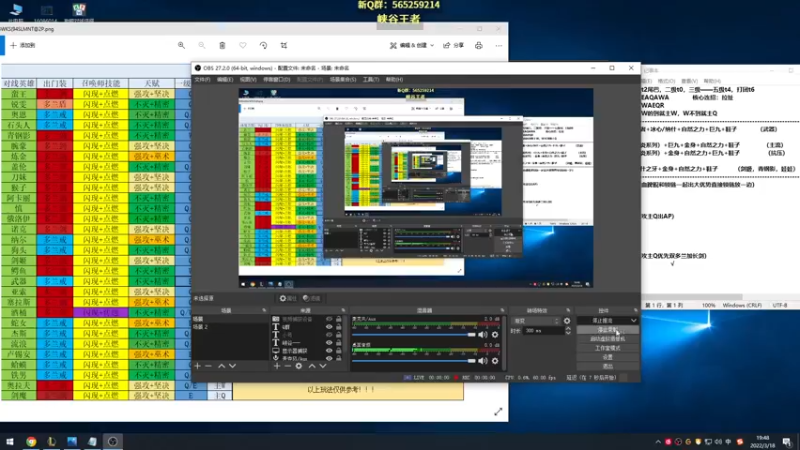Adjust the desktop audio volume slider
Image resolution: width=800 pixels, height=450 pixels.
tap(414, 361)
